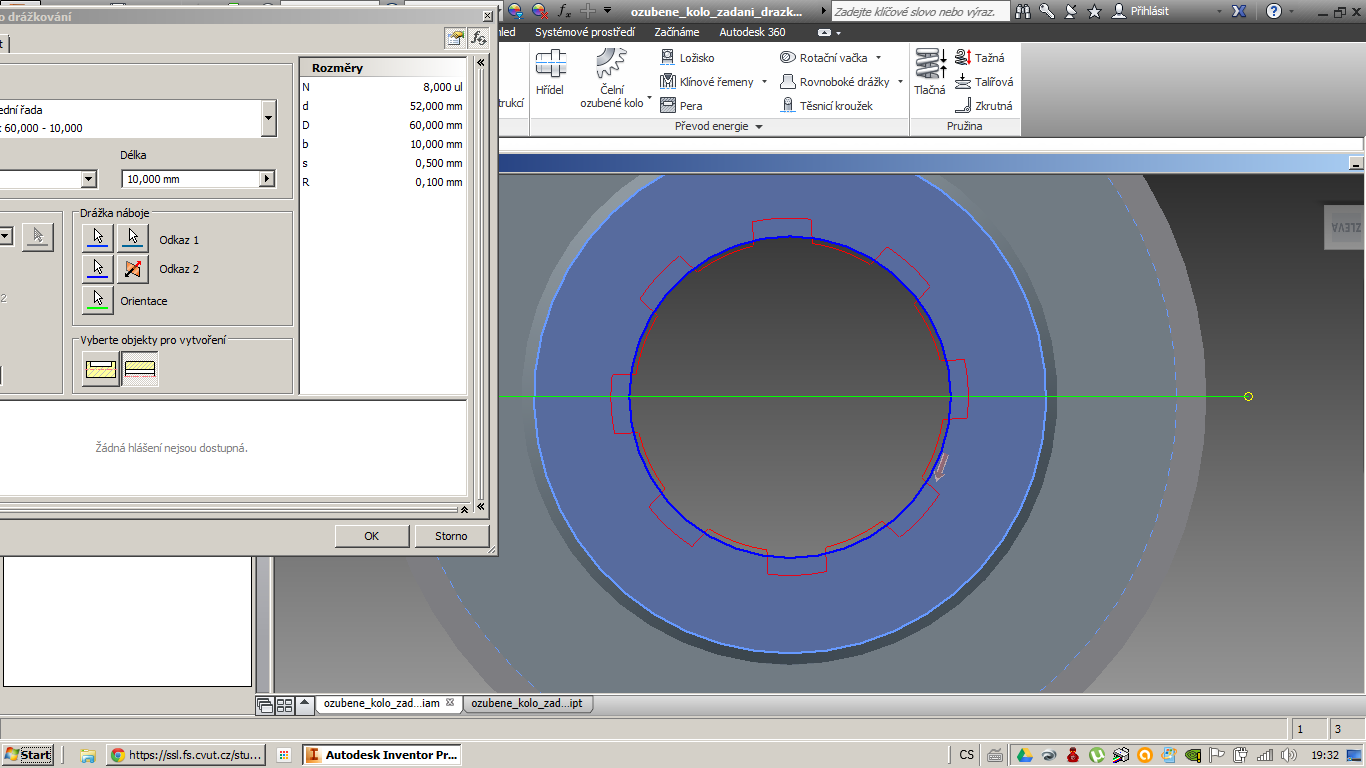Viewport: 1366px width, 768px height.
Task: Click the Orientace selection button
Action: coord(97,300)
